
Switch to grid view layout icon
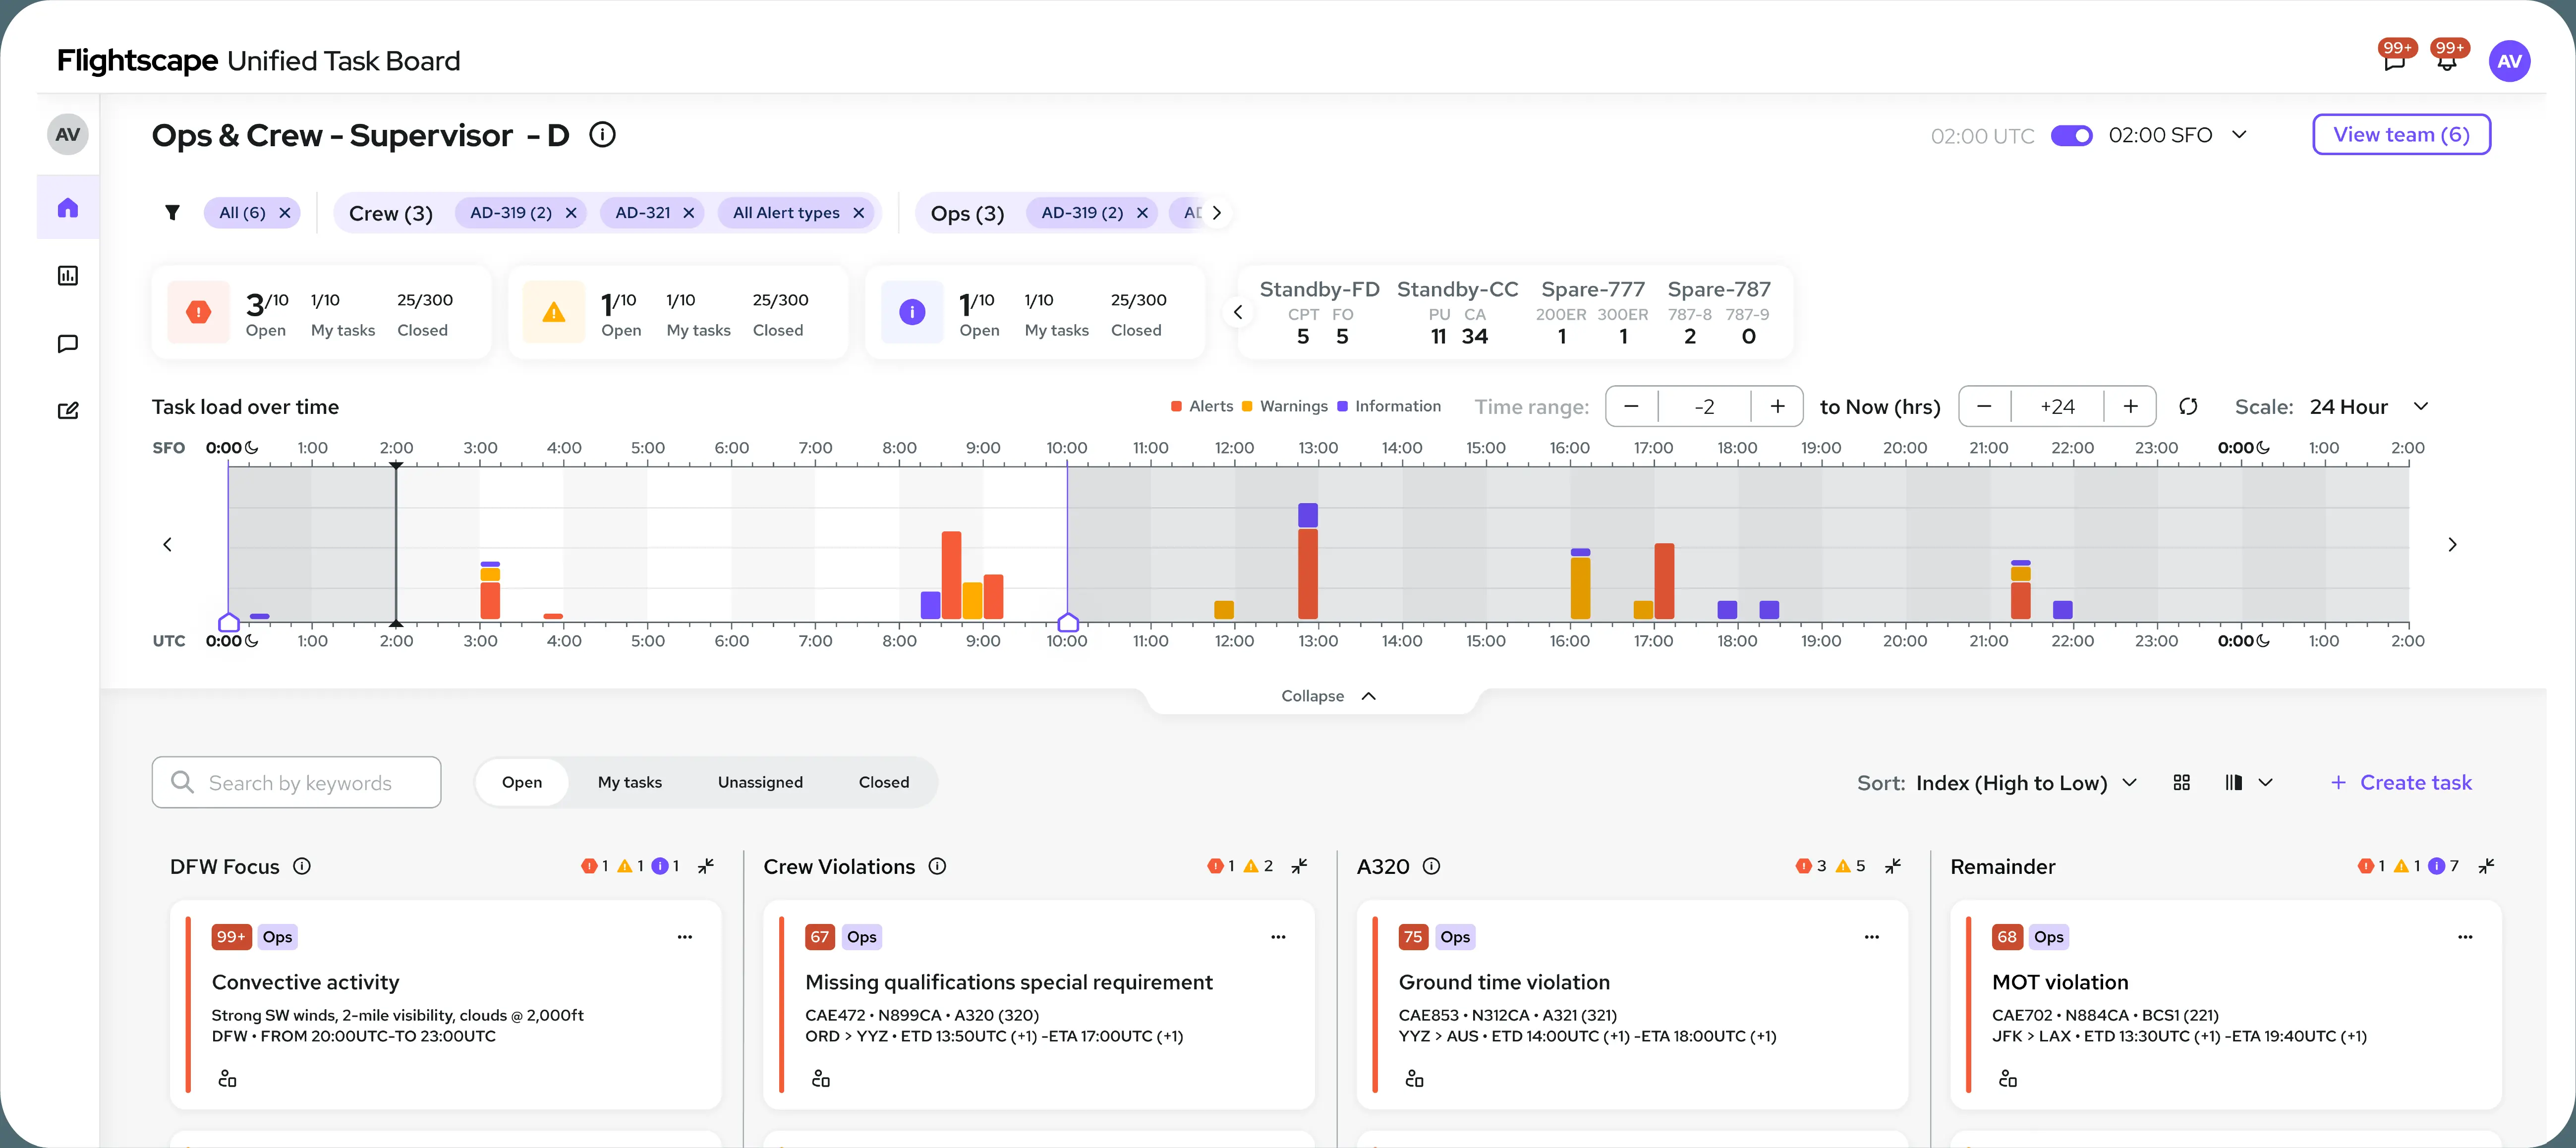(x=2182, y=783)
